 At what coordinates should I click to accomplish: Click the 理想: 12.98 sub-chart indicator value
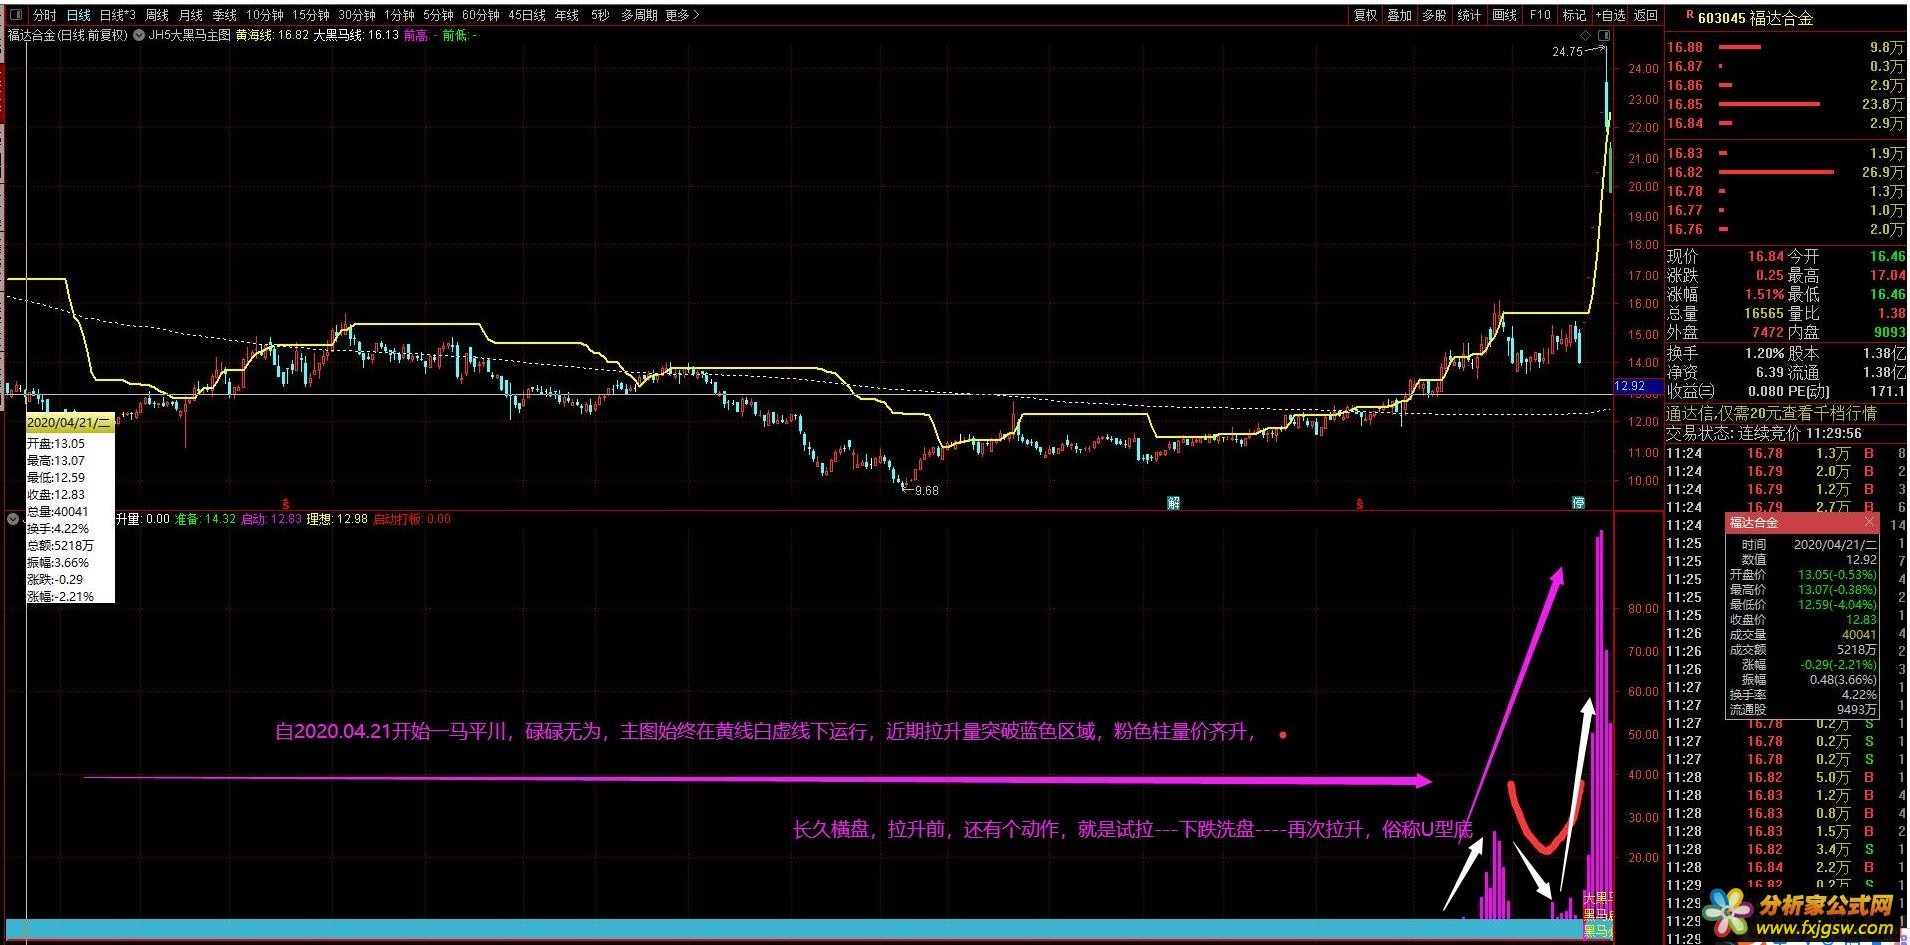click(x=337, y=519)
